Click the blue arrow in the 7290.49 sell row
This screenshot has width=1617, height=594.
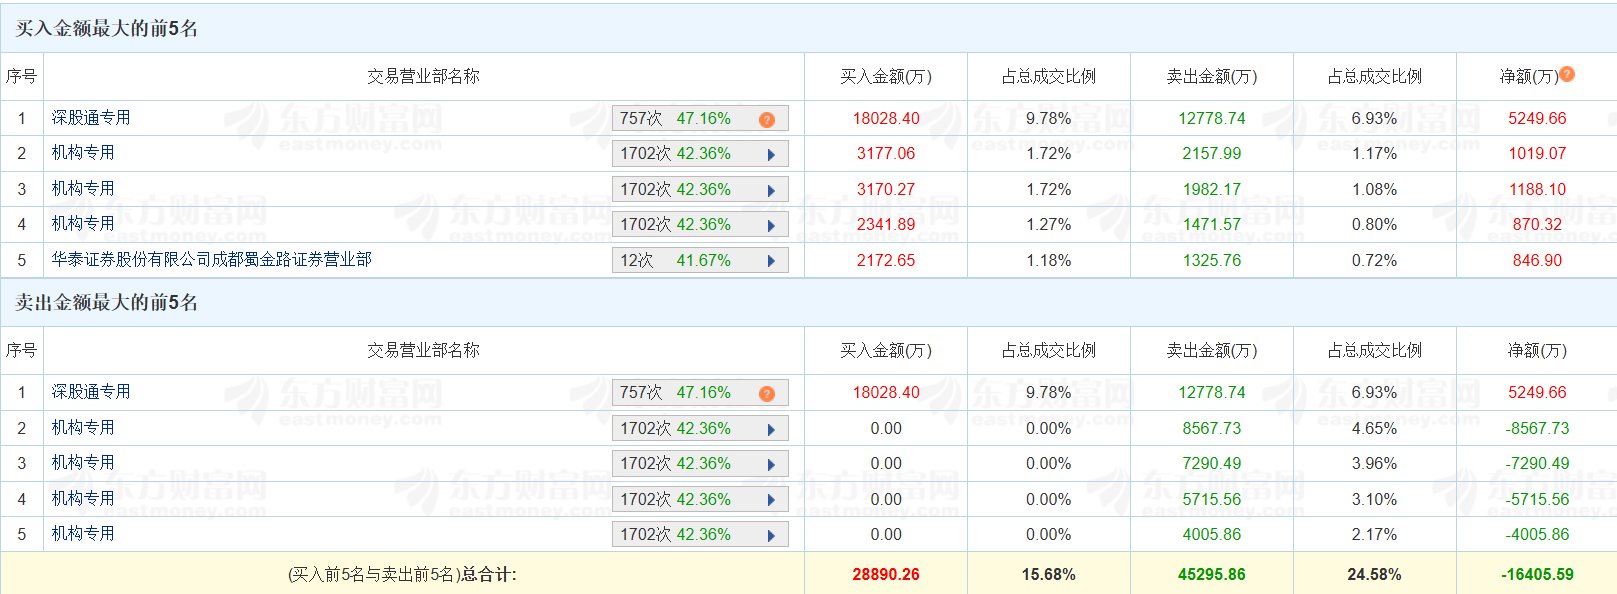(771, 465)
